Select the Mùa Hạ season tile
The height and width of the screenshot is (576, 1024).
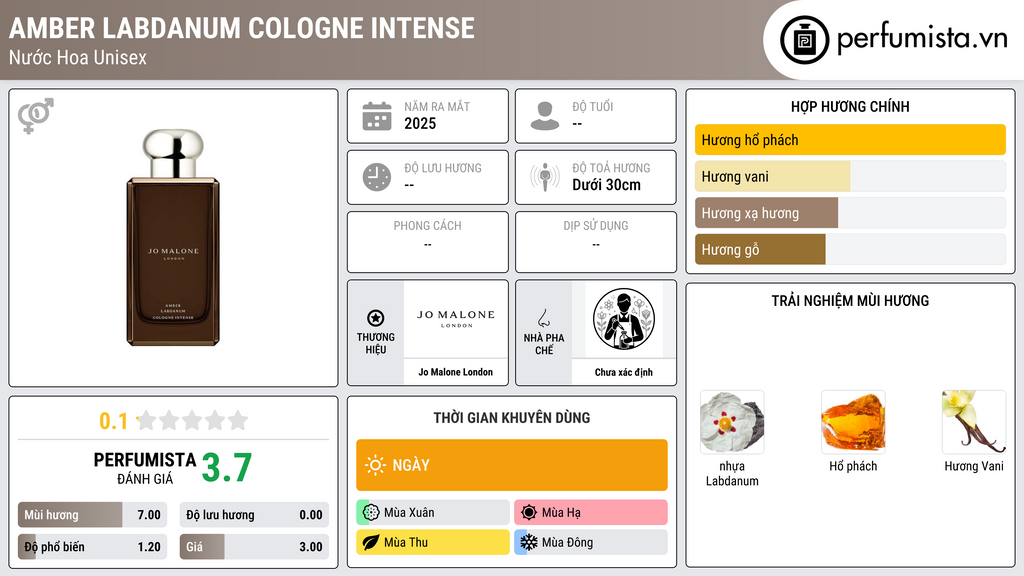tap(591, 512)
